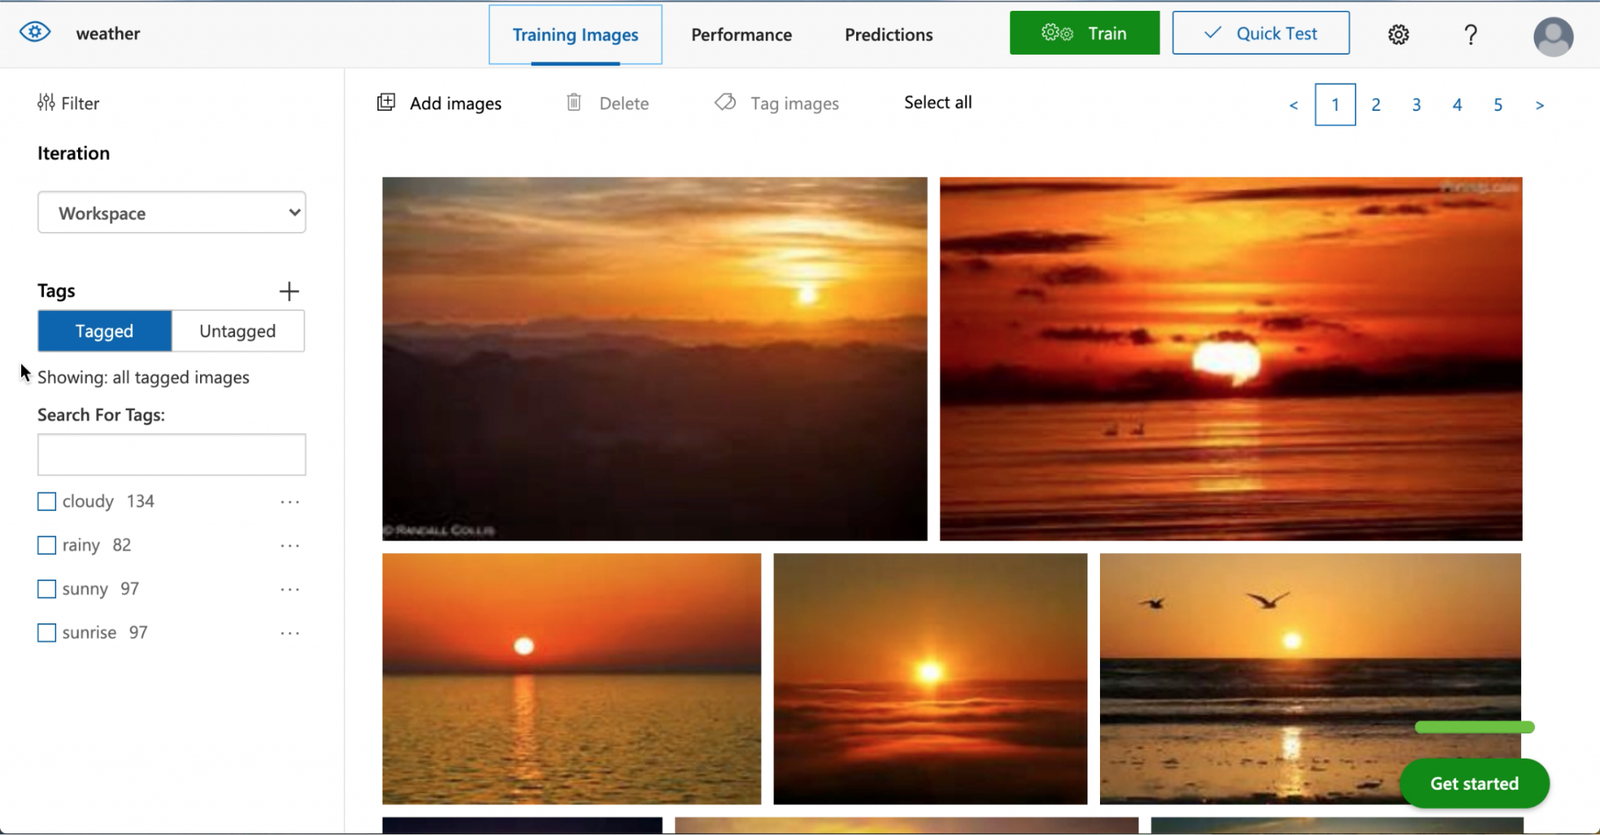
Task: Open the Workspace iteration dropdown
Action: pyautogui.click(x=172, y=212)
